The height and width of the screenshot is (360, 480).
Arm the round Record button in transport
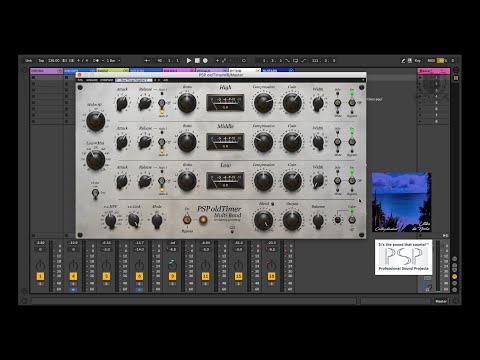pyautogui.click(x=205, y=60)
